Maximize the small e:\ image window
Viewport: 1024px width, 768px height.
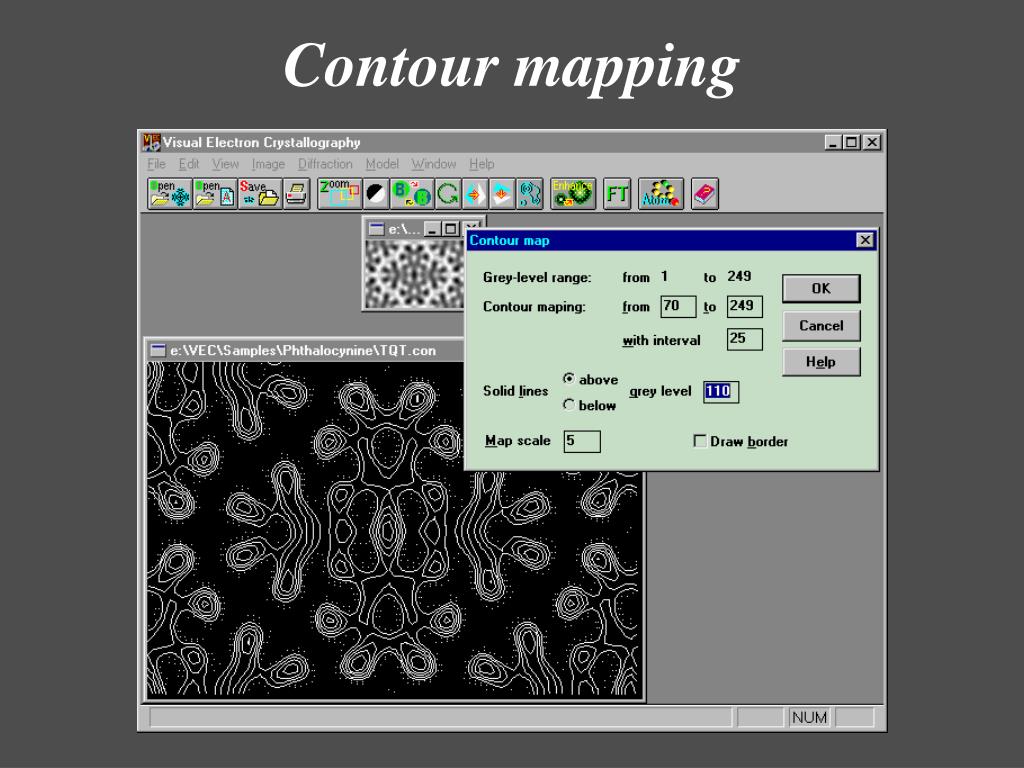click(x=450, y=229)
